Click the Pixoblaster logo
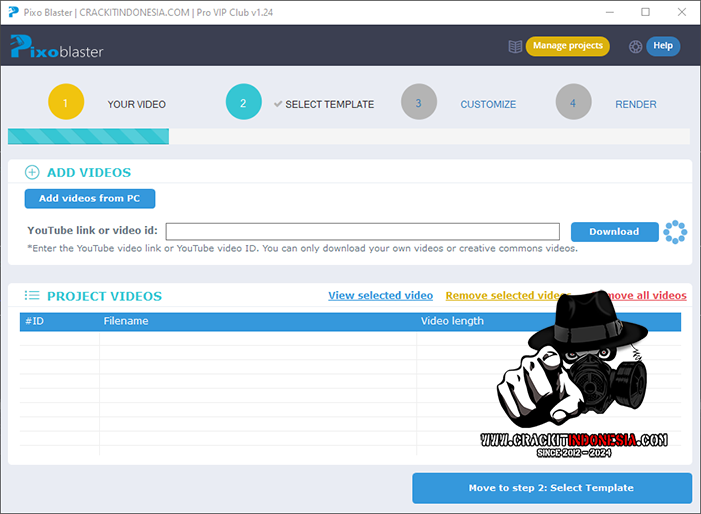Viewport: 701px width, 514px height. click(x=56, y=47)
